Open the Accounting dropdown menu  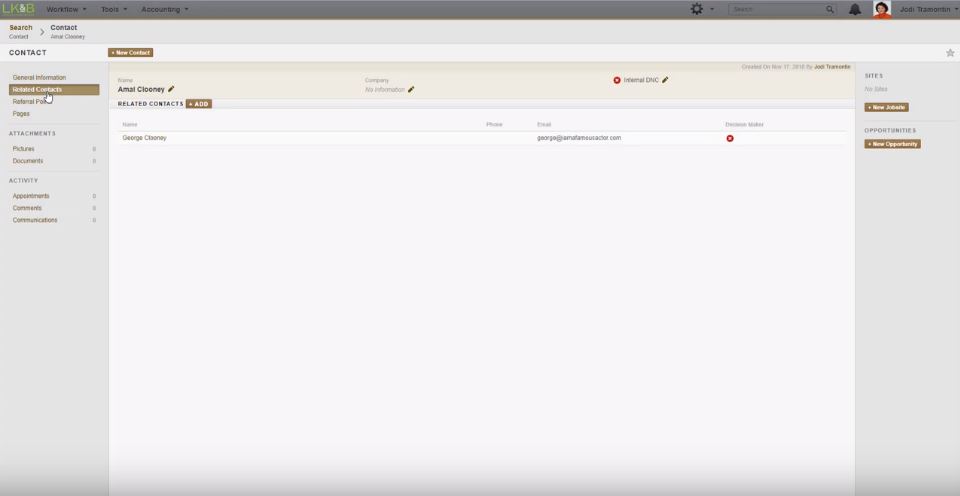[164, 9]
